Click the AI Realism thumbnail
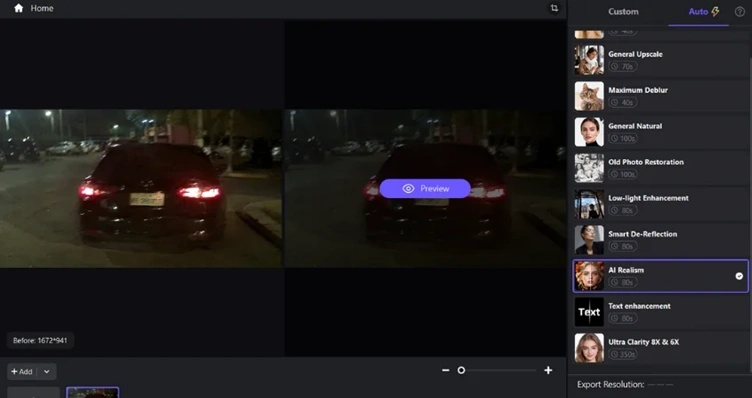This screenshot has height=398, width=752. click(x=589, y=276)
